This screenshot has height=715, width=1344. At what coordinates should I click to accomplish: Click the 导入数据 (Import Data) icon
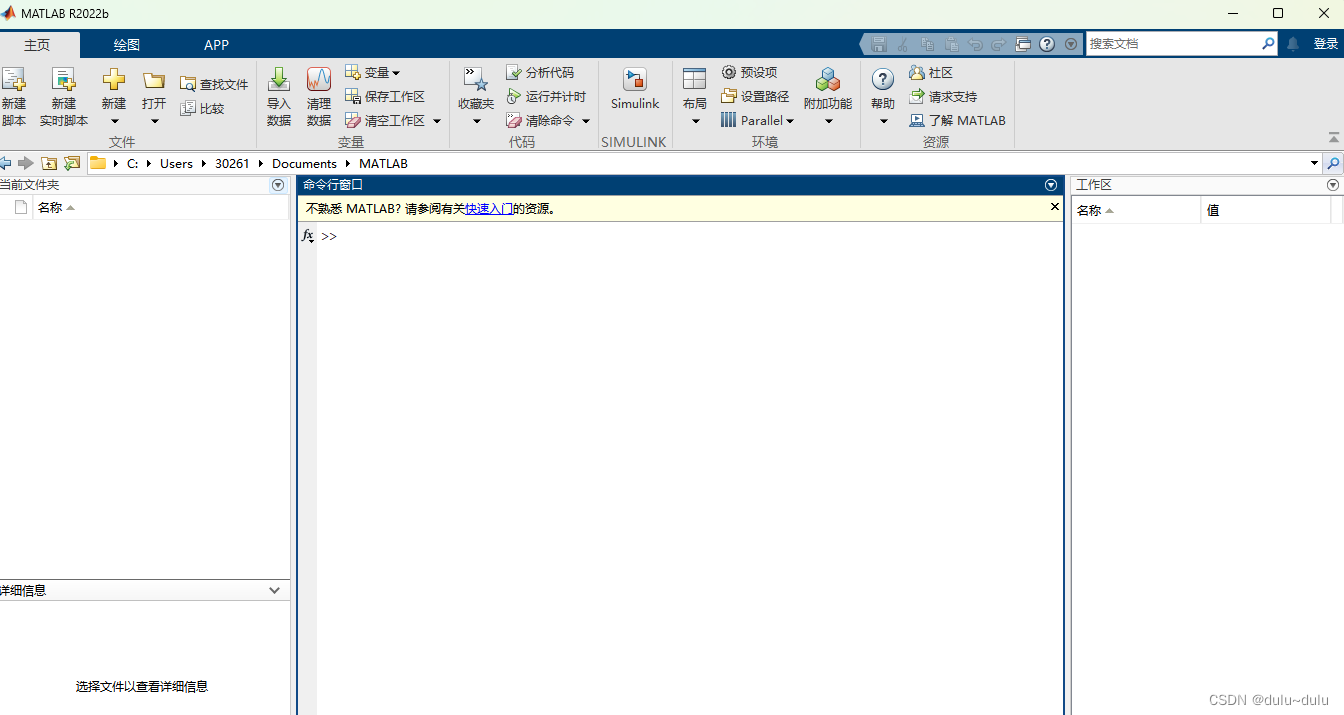(x=279, y=80)
